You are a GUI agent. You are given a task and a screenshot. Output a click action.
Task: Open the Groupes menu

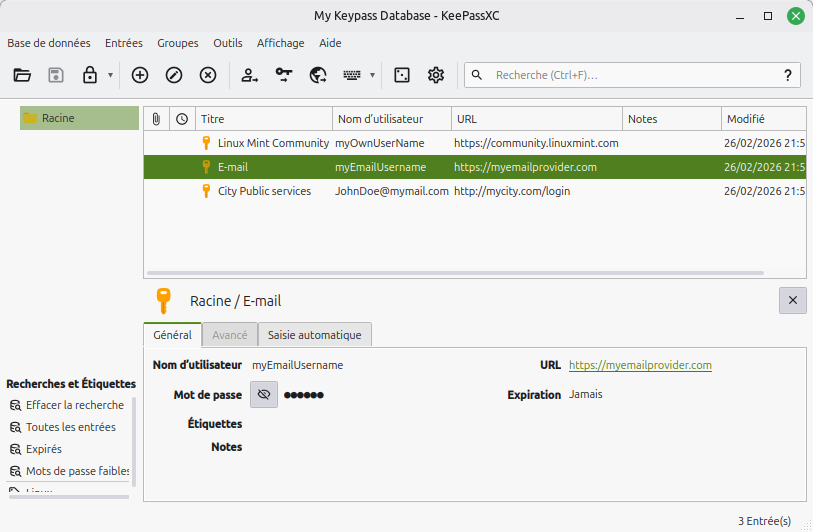[177, 43]
